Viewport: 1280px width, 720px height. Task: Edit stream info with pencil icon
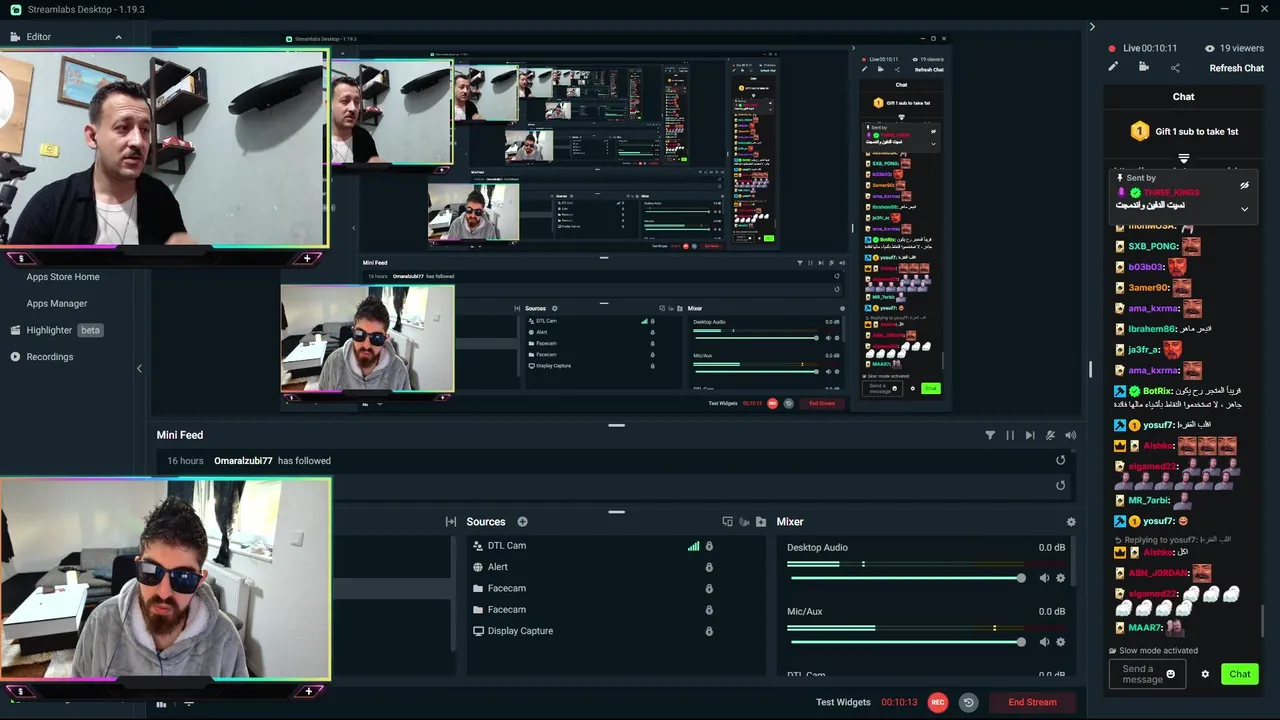tap(1113, 67)
